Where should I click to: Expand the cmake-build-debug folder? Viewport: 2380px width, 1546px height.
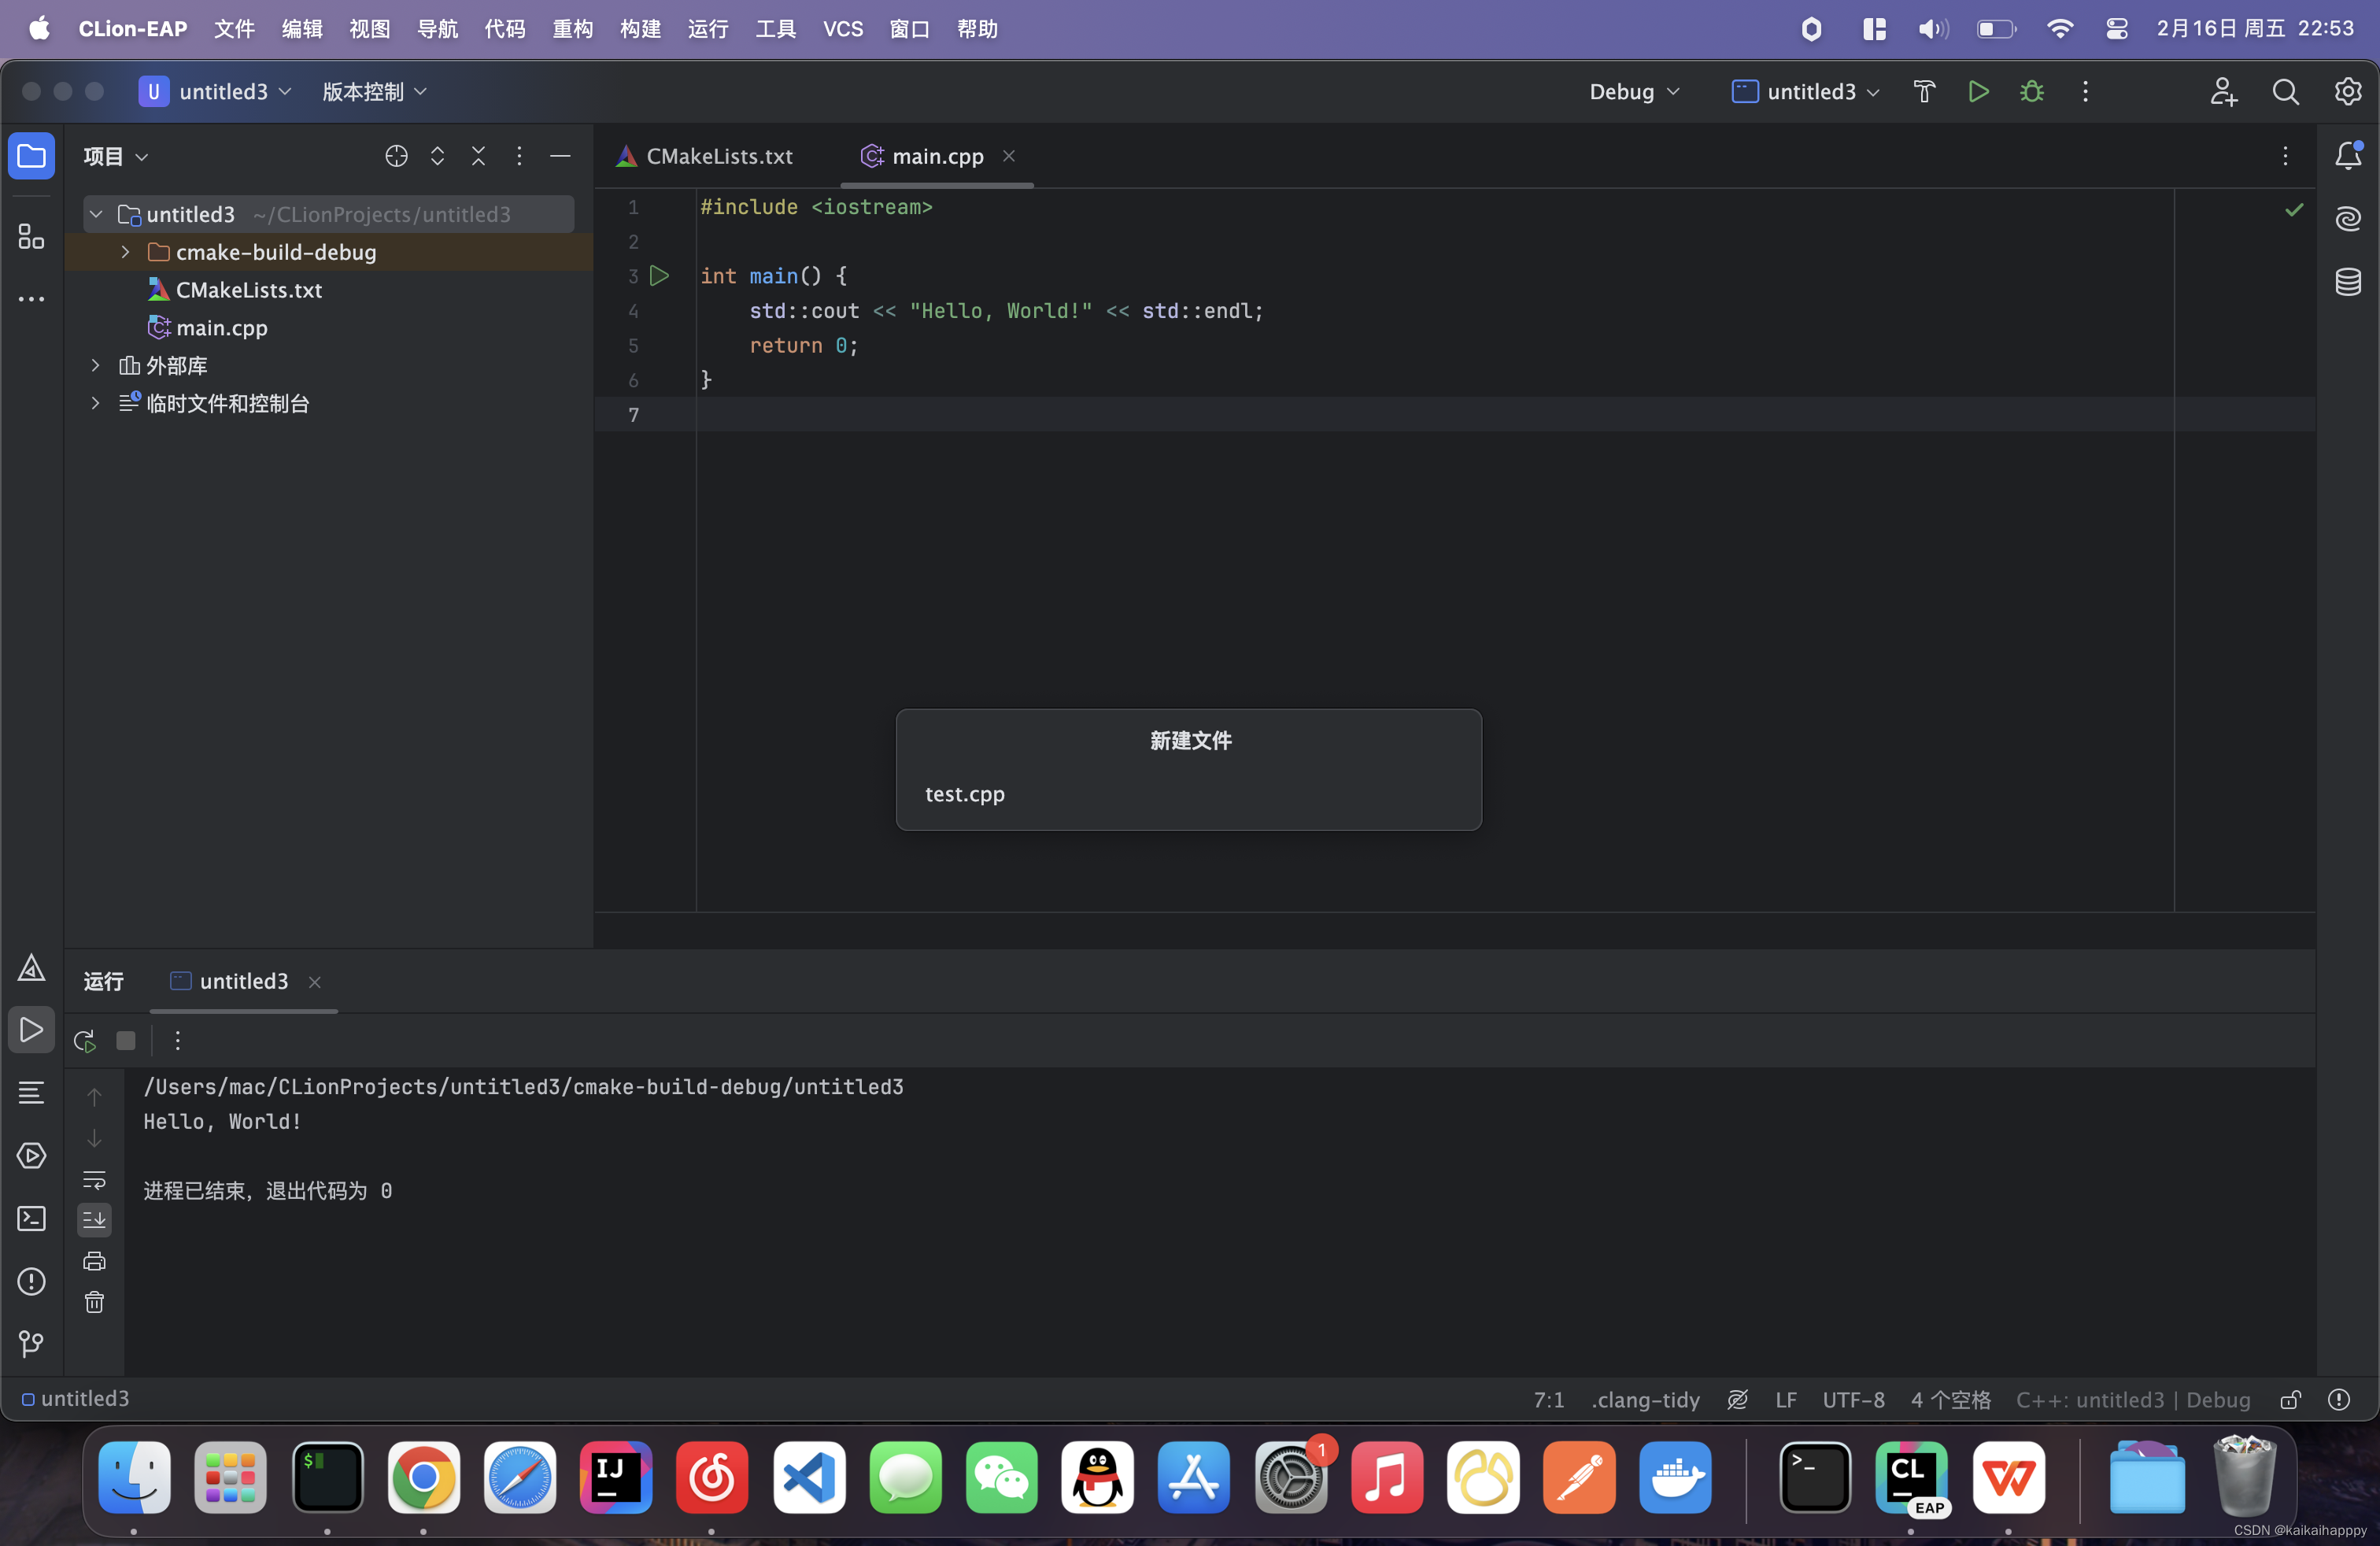coord(126,252)
